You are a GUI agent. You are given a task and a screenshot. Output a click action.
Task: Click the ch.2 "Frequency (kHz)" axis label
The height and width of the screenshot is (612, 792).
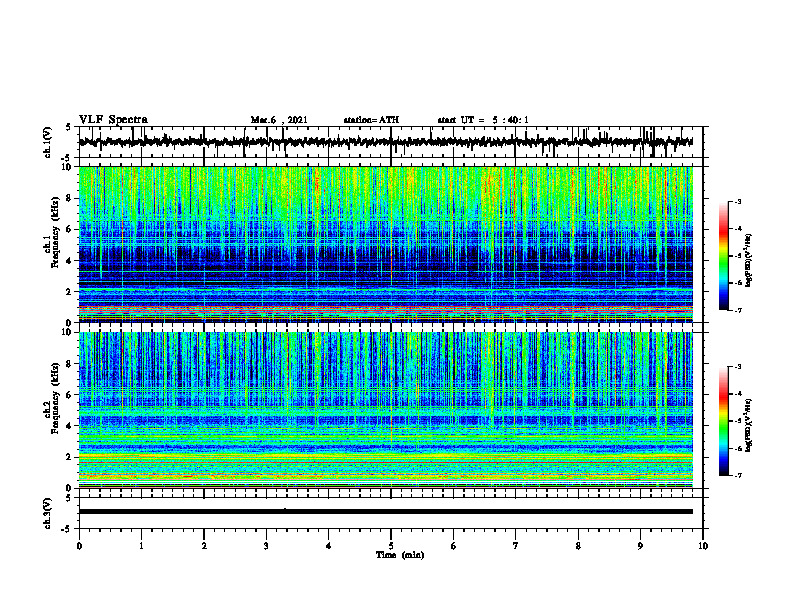(55, 398)
